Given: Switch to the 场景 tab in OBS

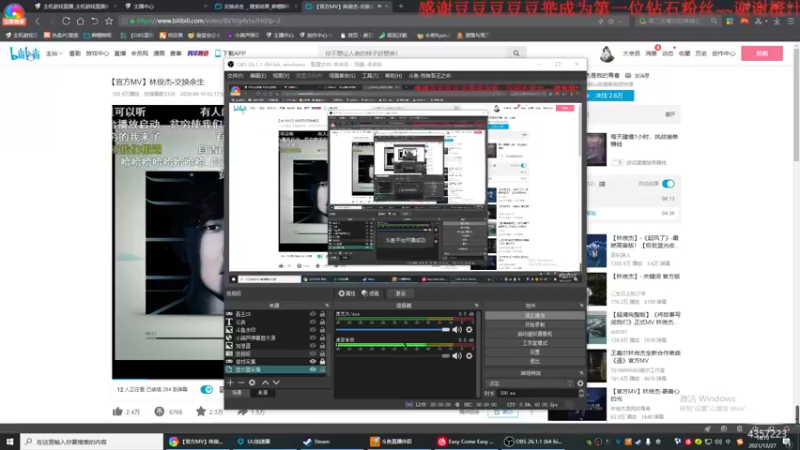Looking at the screenshot, I should click(x=237, y=393).
